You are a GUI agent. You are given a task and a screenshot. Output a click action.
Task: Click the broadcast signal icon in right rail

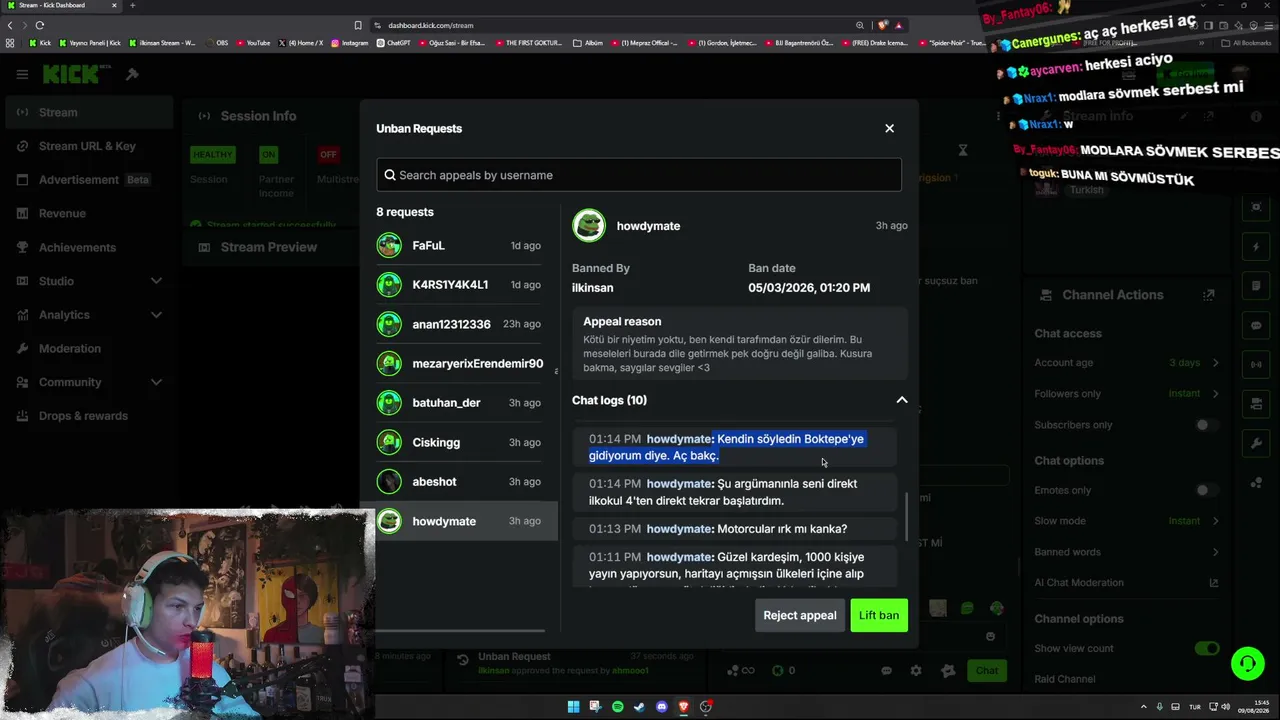tap(1257, 364)
